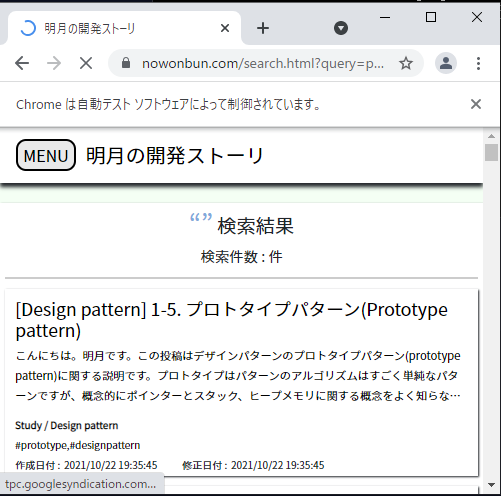Open the Chrome three-dot menu

[478, 63]
